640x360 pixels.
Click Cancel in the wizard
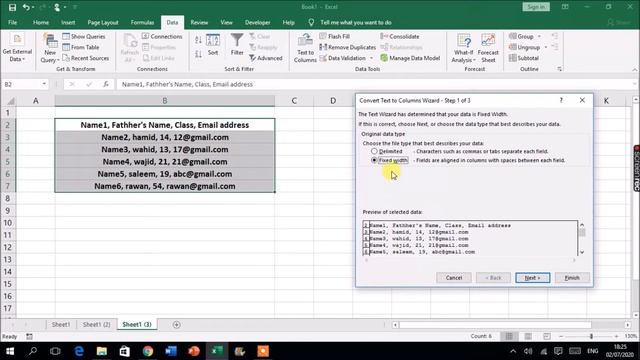point(453,278)
